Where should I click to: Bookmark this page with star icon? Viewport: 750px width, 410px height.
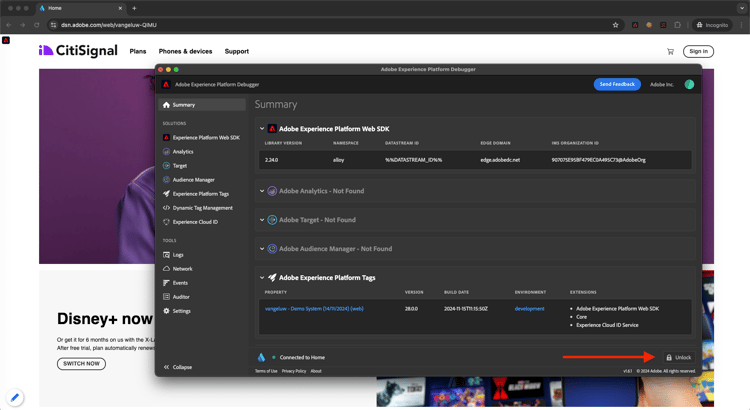point(615,25)
